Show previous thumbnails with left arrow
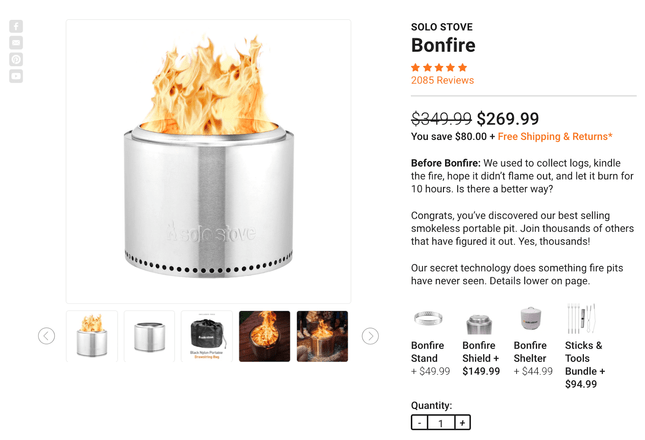This screenshot has width=645, height=440. tap(46, 336)
